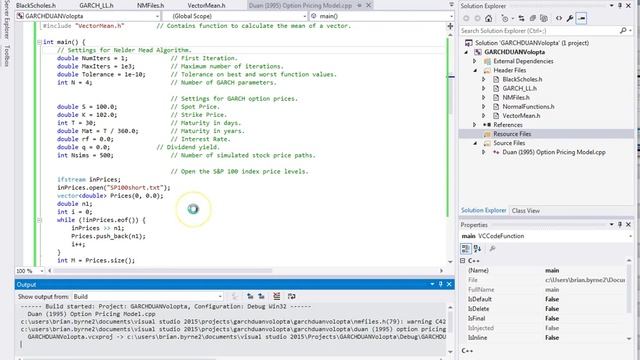
Task: Toggle Preview Selected Items button
Action: (582, 18)
